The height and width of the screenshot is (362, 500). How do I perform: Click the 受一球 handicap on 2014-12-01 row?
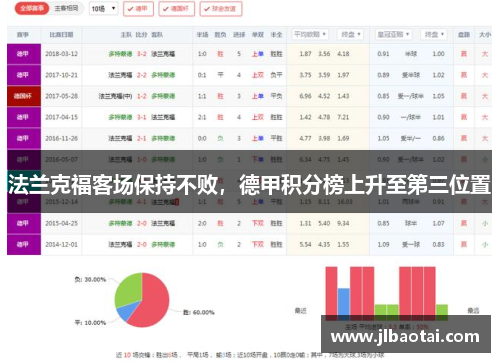tap(411, 245)
